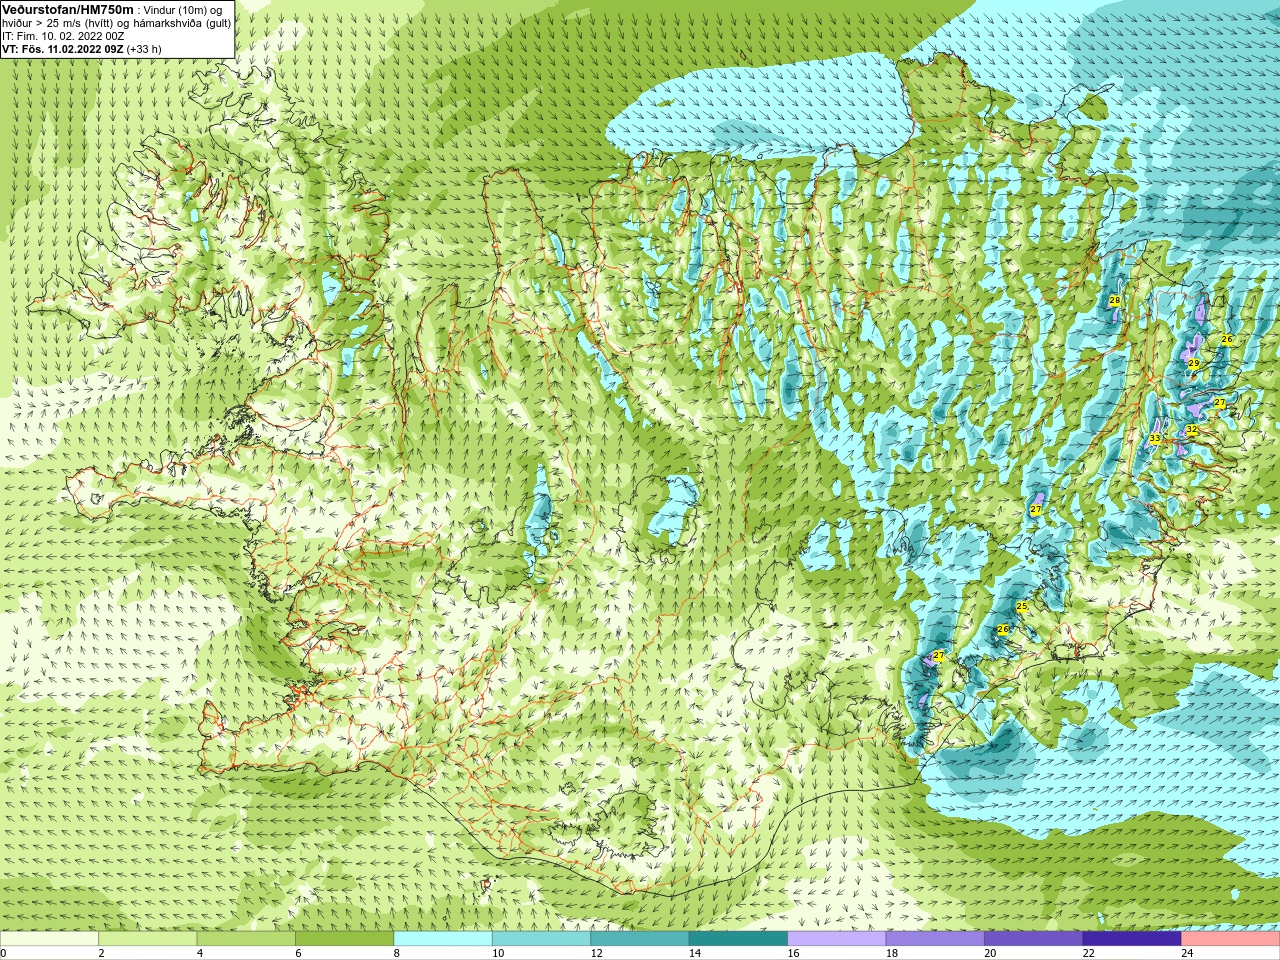The height and width of the screenshot is (960, 1280).
Task: Click the 2–4 m/s light green legend swatch
Action: click(x=147, y=939)
